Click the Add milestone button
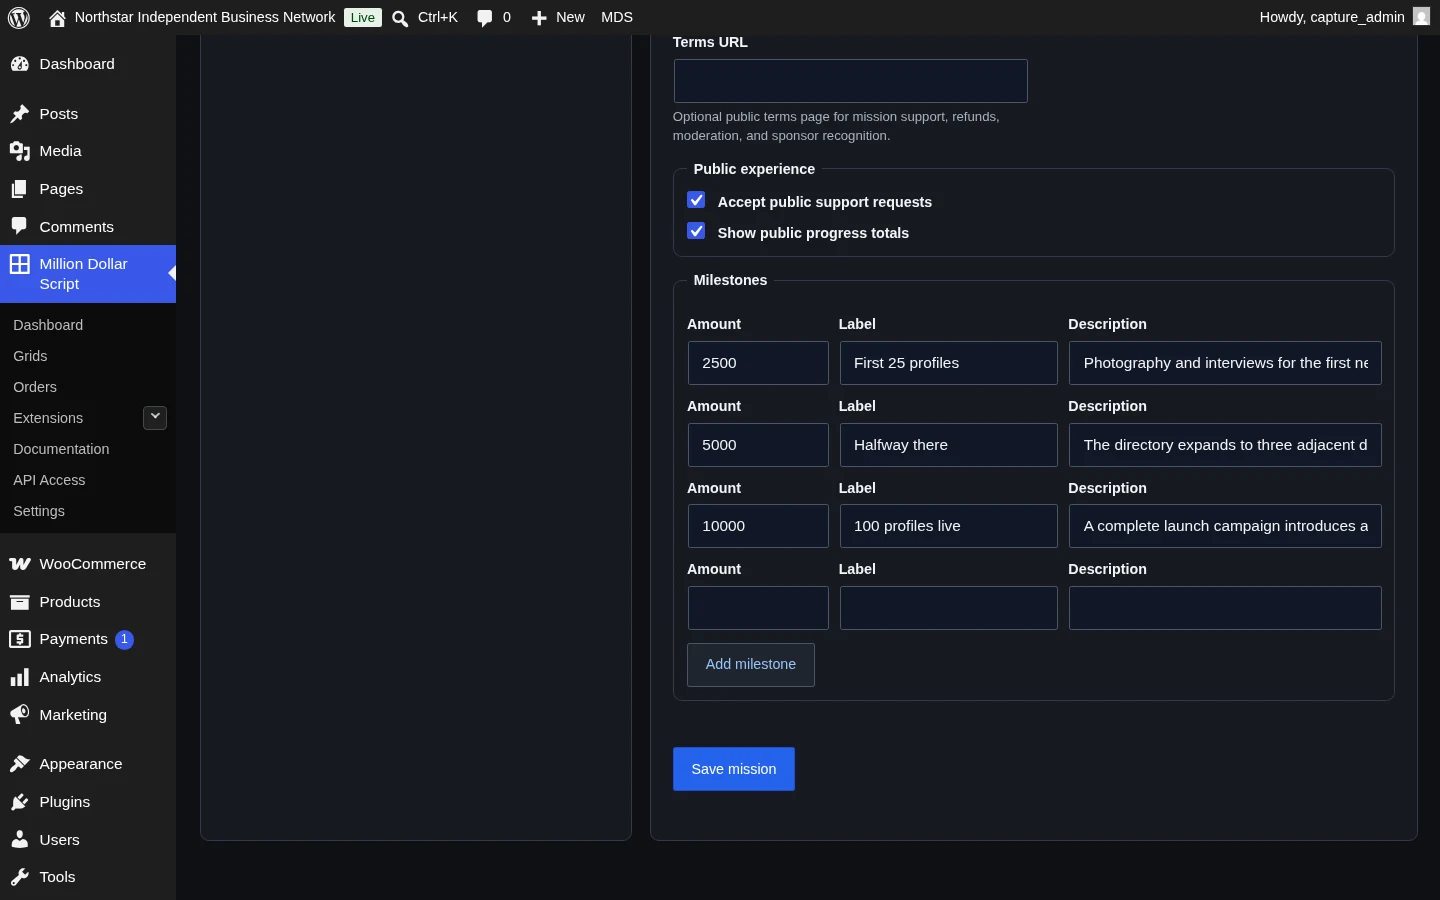The width and height of the screenshot is (1440, 900). click(x=751, y=665)
